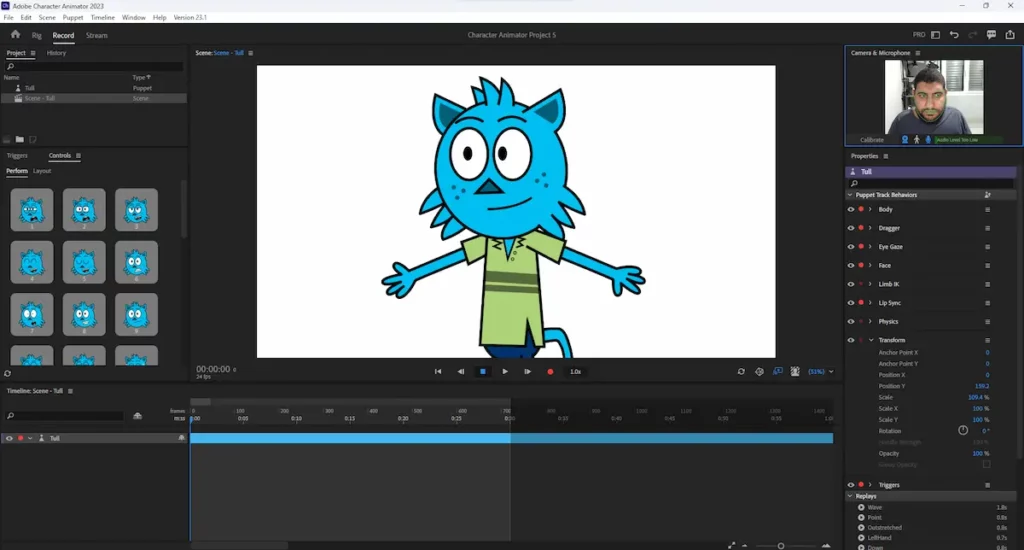Hide the Body behavior eye icon
Viewport: 1024px width, 550px height.
pos(850,210)
